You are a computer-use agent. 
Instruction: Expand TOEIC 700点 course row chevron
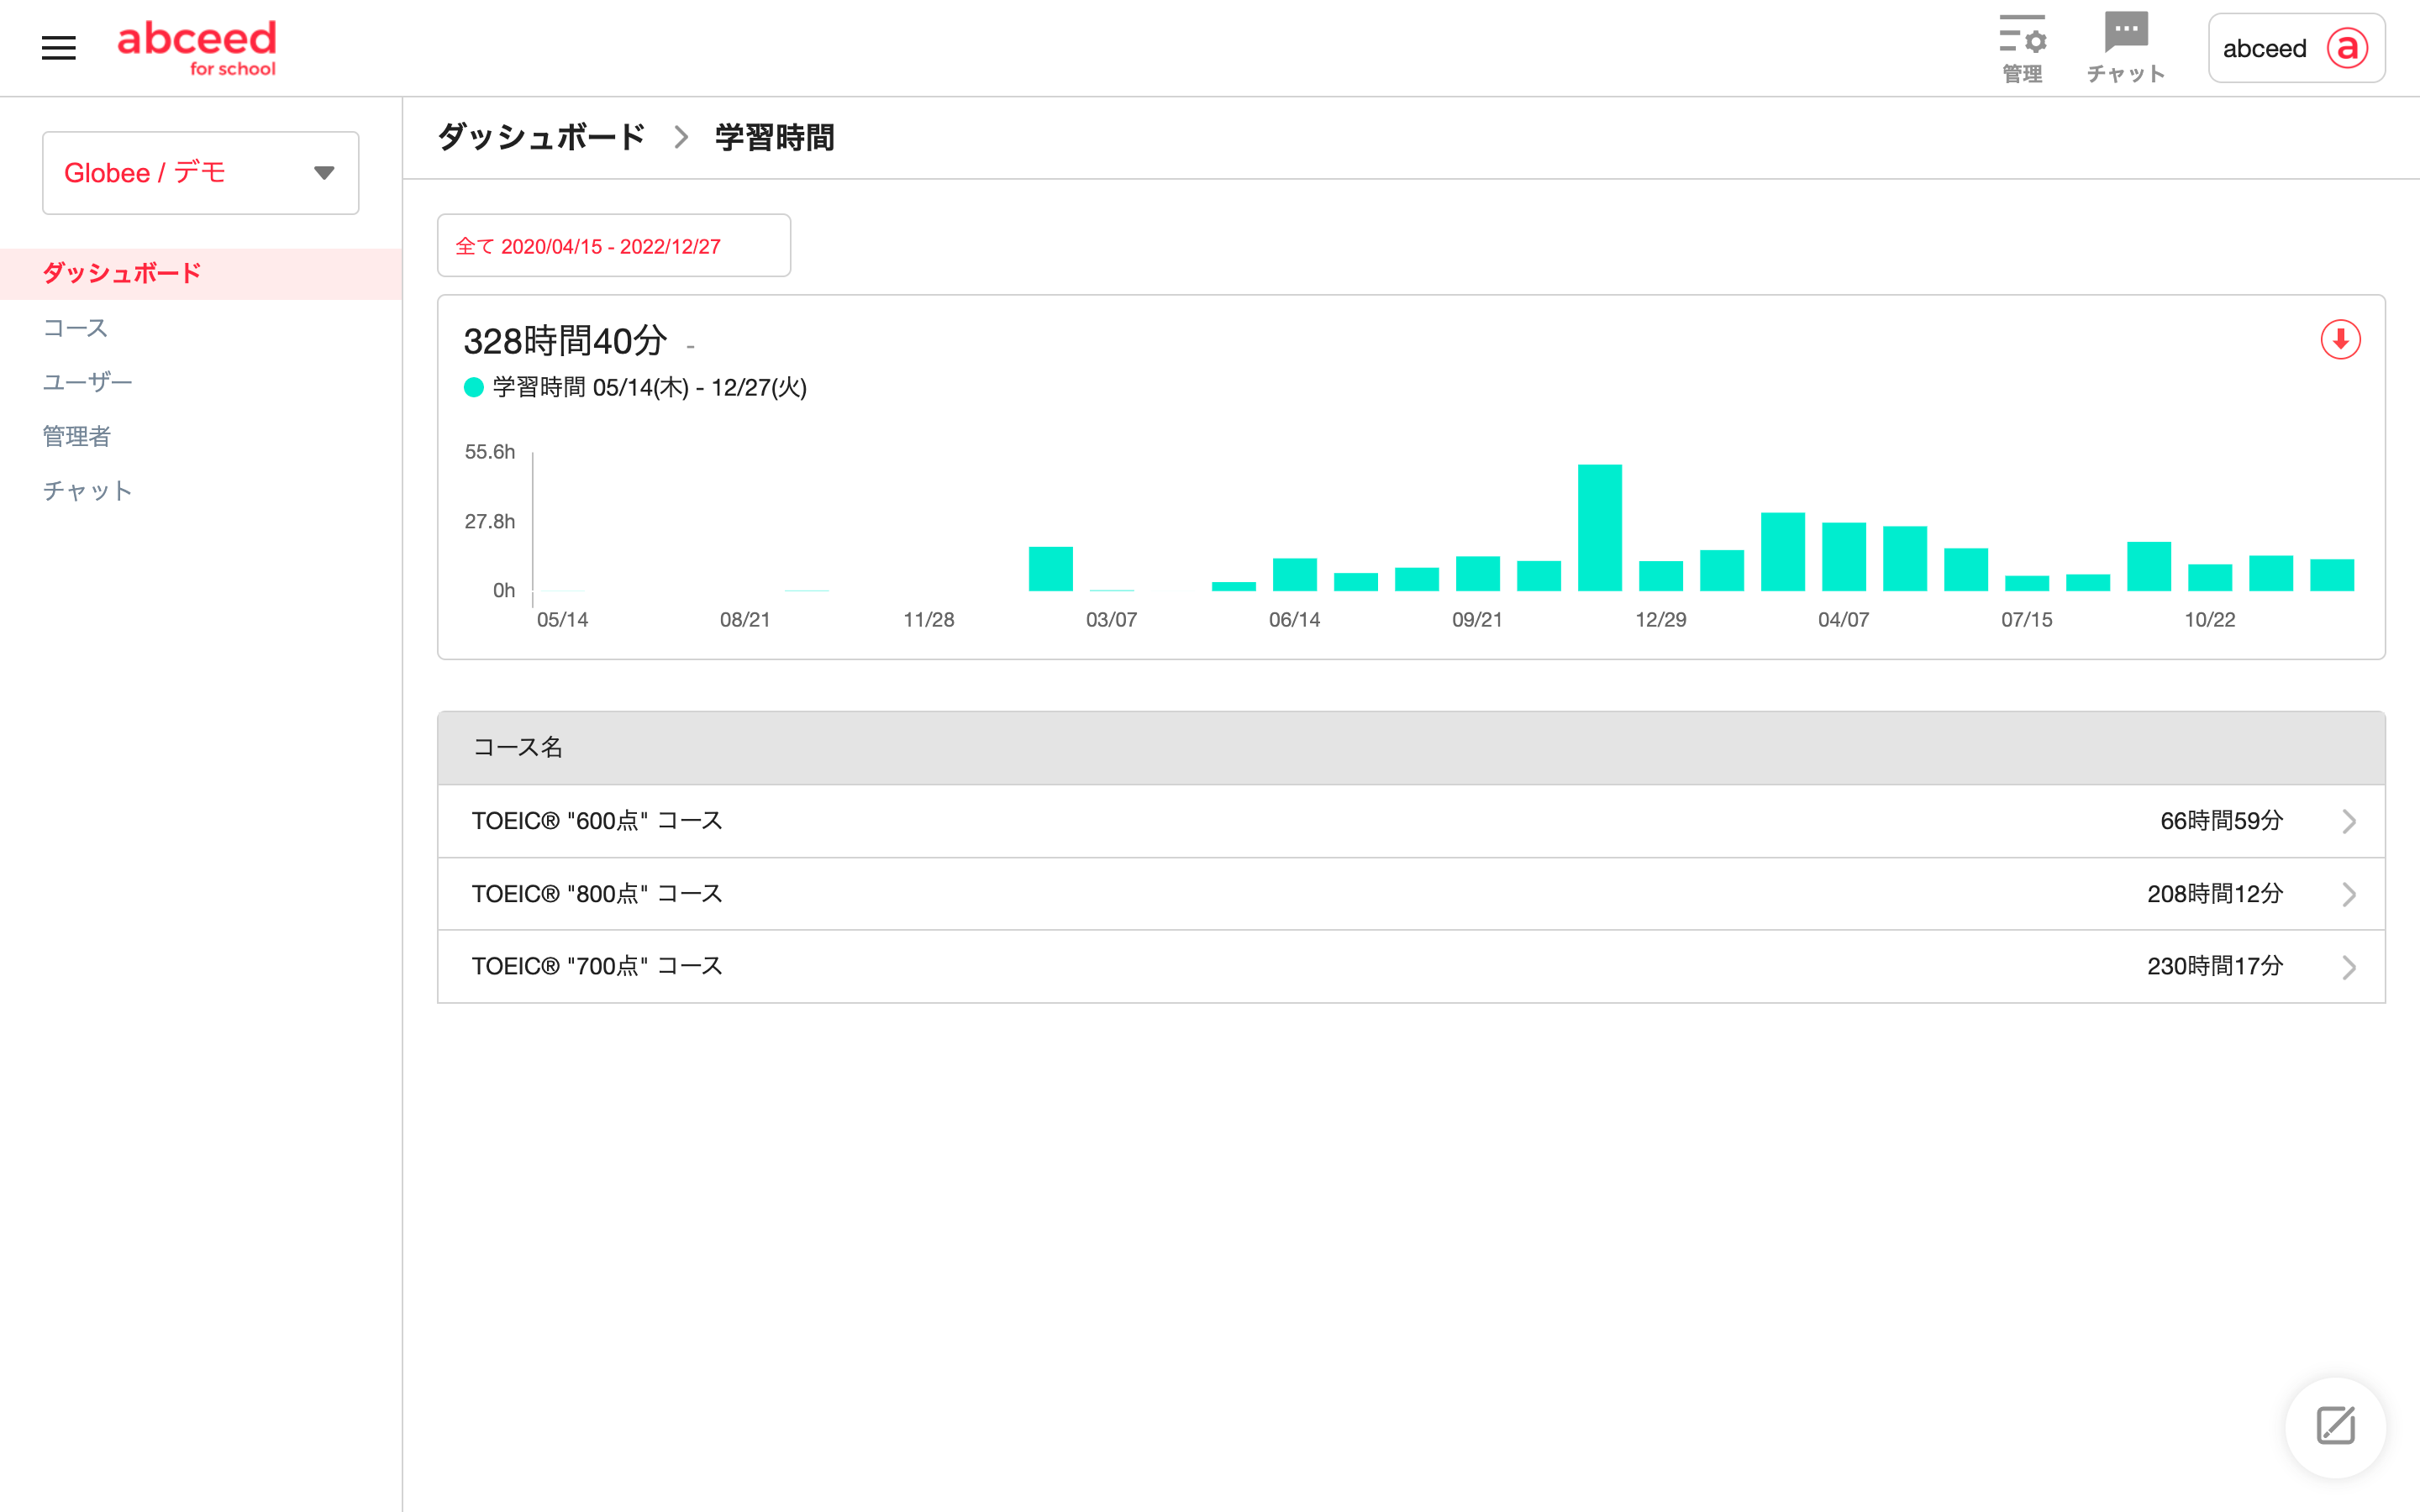point(2348,967)
